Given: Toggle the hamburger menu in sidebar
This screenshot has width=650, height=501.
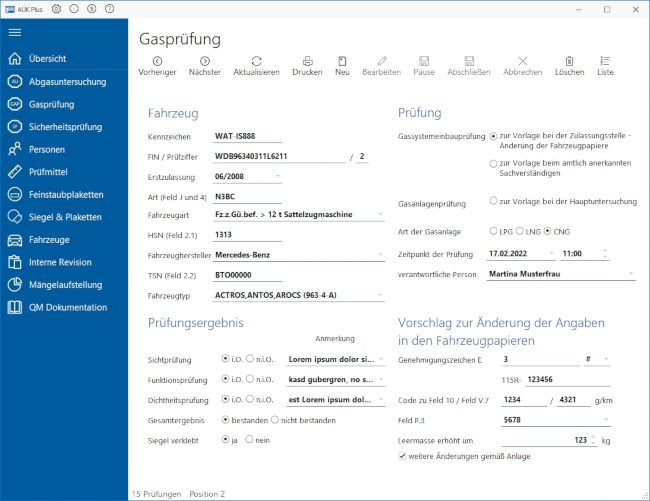Looking at the screenshot, I should click(15, 32).
